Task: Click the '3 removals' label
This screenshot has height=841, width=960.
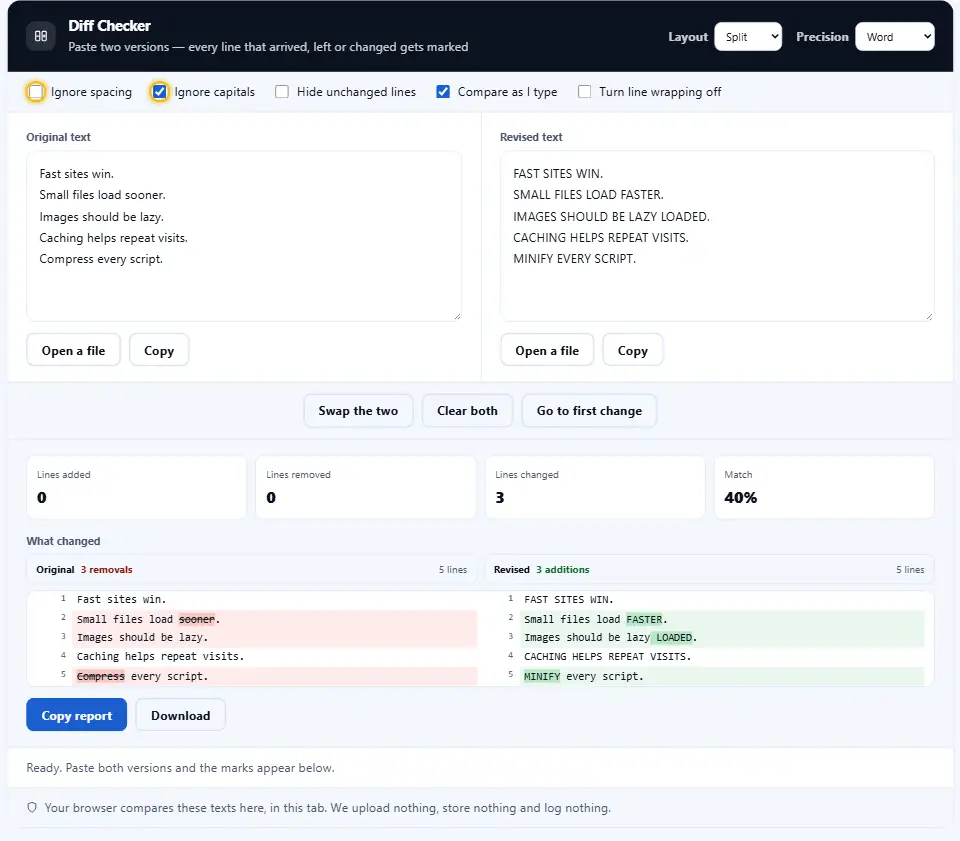Action: 107,570
